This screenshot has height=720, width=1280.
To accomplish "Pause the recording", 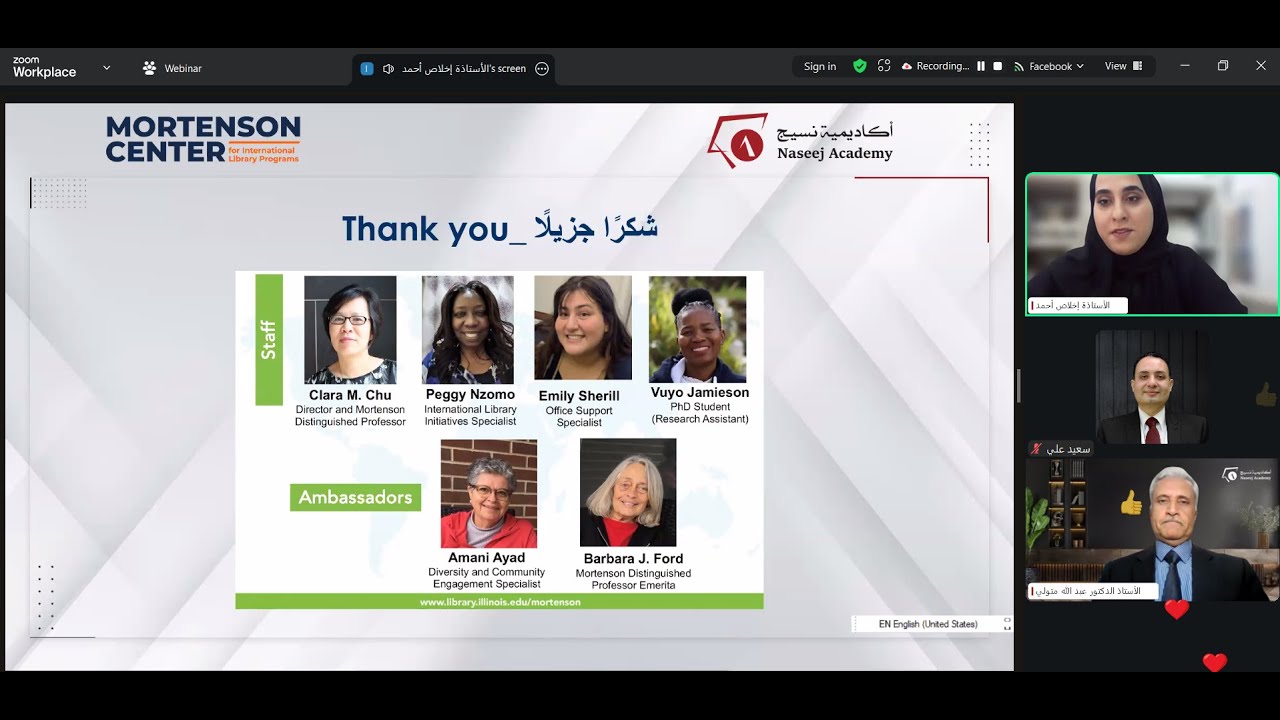I will (x=981, y=66).
